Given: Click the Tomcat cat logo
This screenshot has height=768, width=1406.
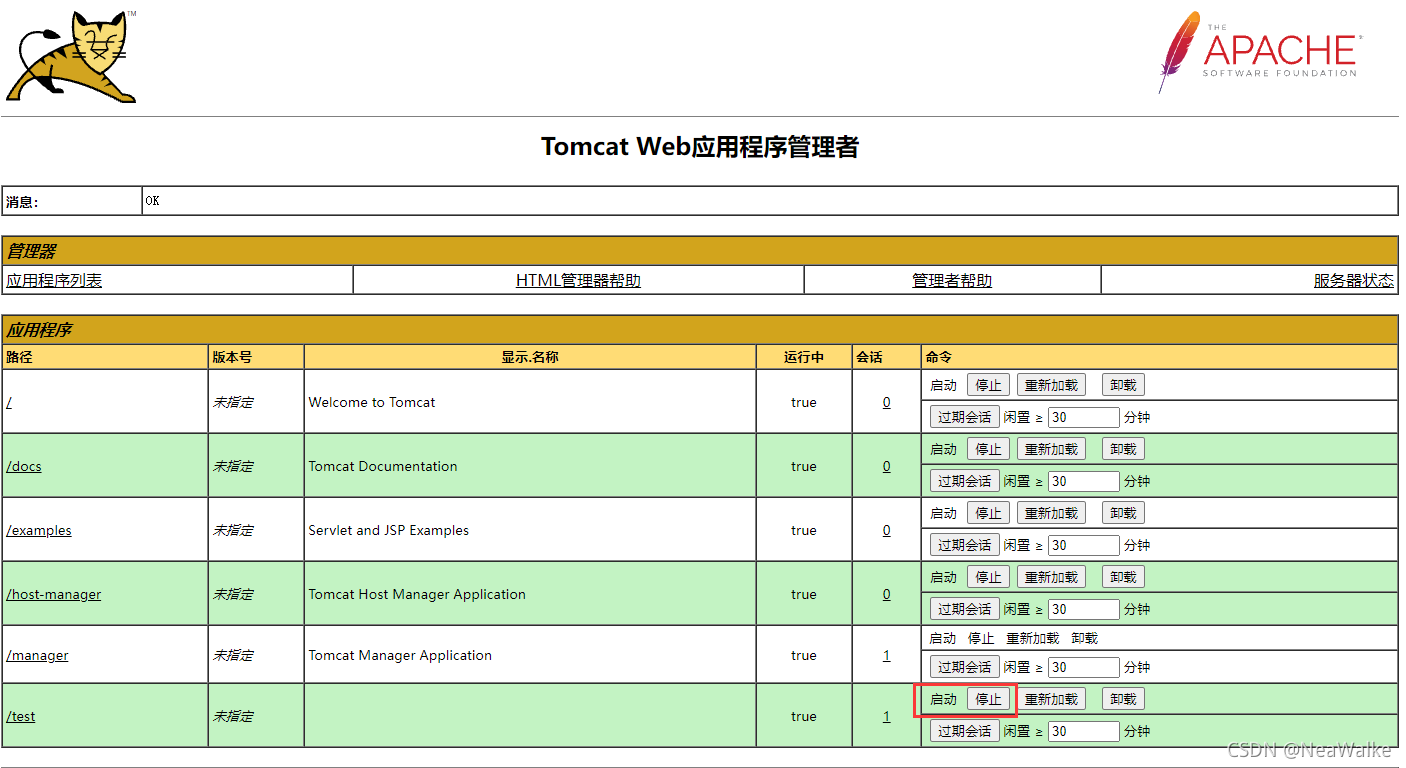Looking at the screenshot, I should (x=72, y=57).
